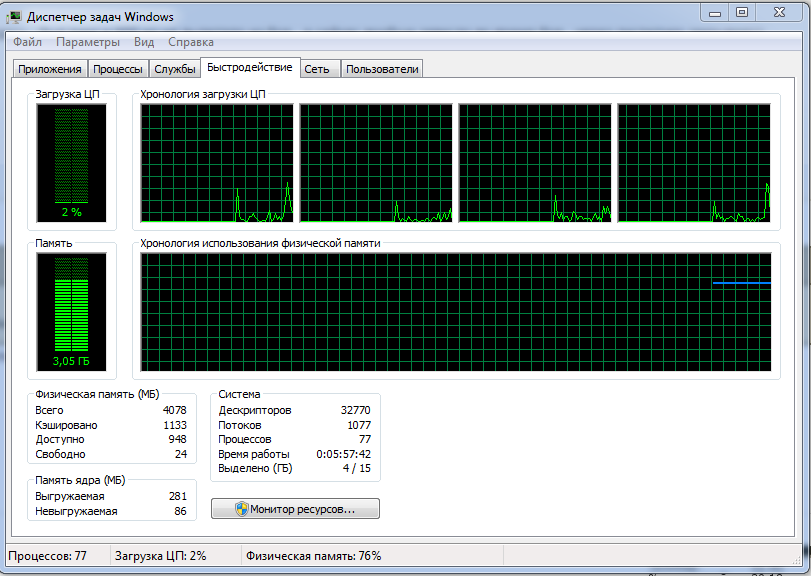Switch to the Пользователи tab
The width and height of the screenshot is (811, 576).
pyautogui.click(x=382, y=69)
